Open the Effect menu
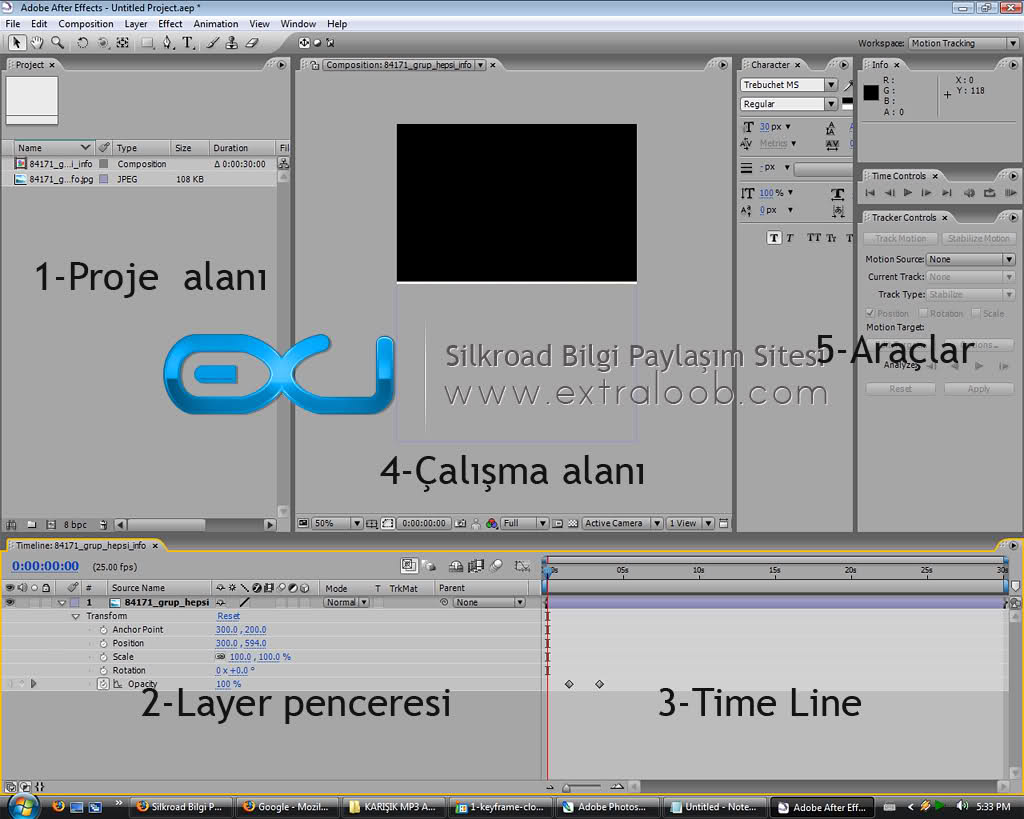 170,24
